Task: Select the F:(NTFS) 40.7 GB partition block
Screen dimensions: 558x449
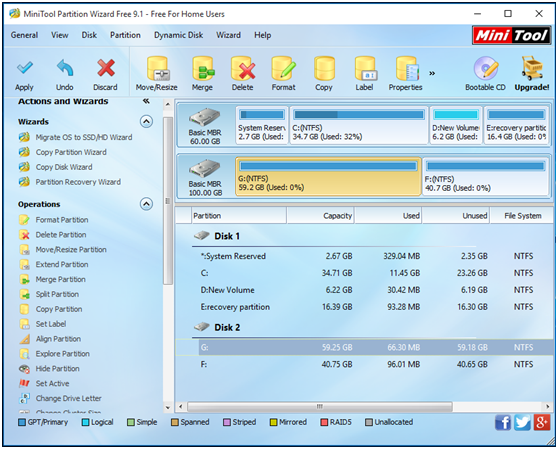Action: click(485, 176)
